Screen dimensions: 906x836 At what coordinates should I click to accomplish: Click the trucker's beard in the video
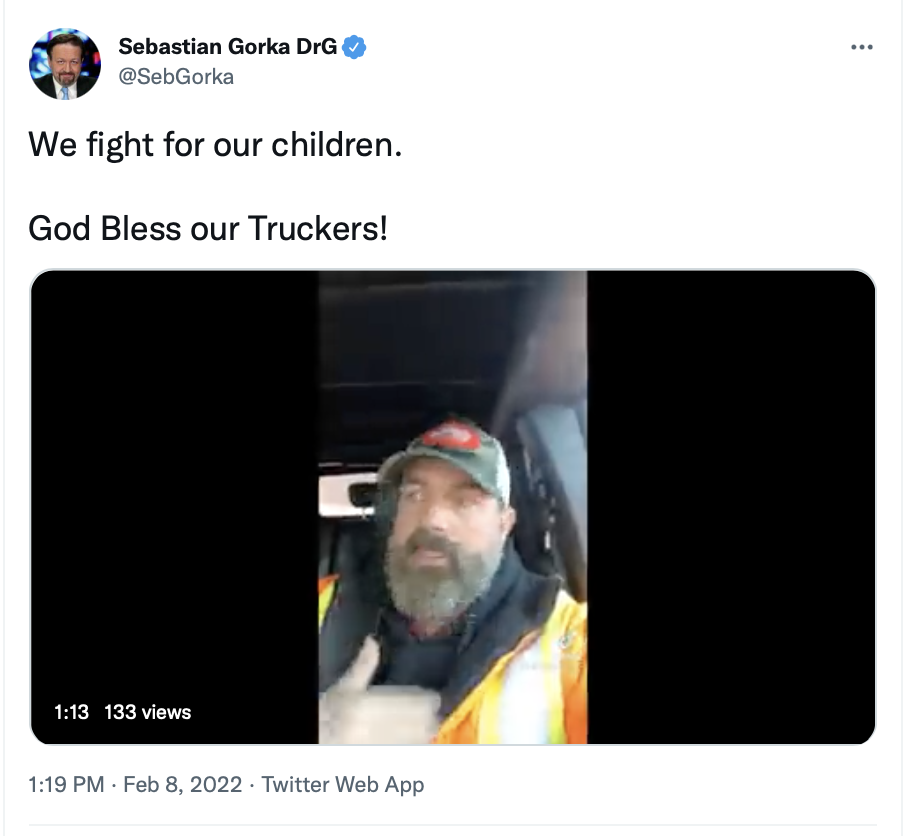pyautogui.click(x=439, y=584)
